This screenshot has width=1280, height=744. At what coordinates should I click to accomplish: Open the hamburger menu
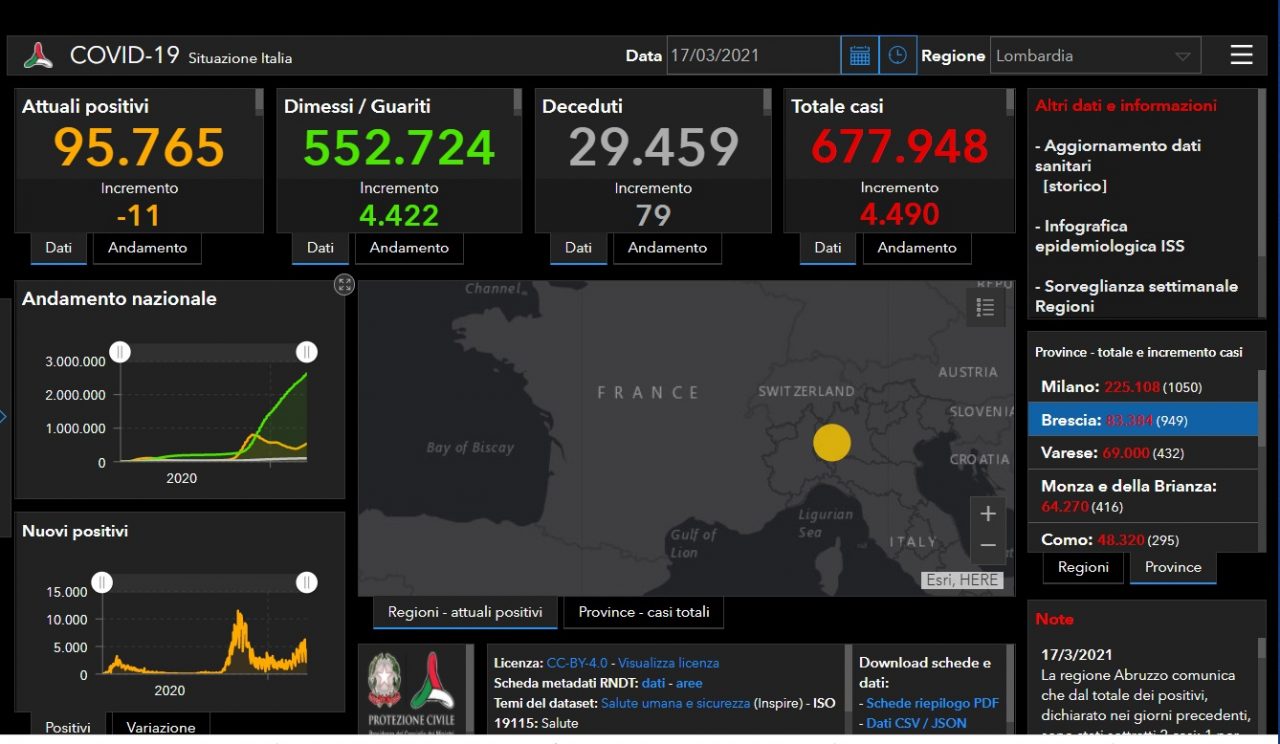pyautogui.click(x=1241, y=55)
